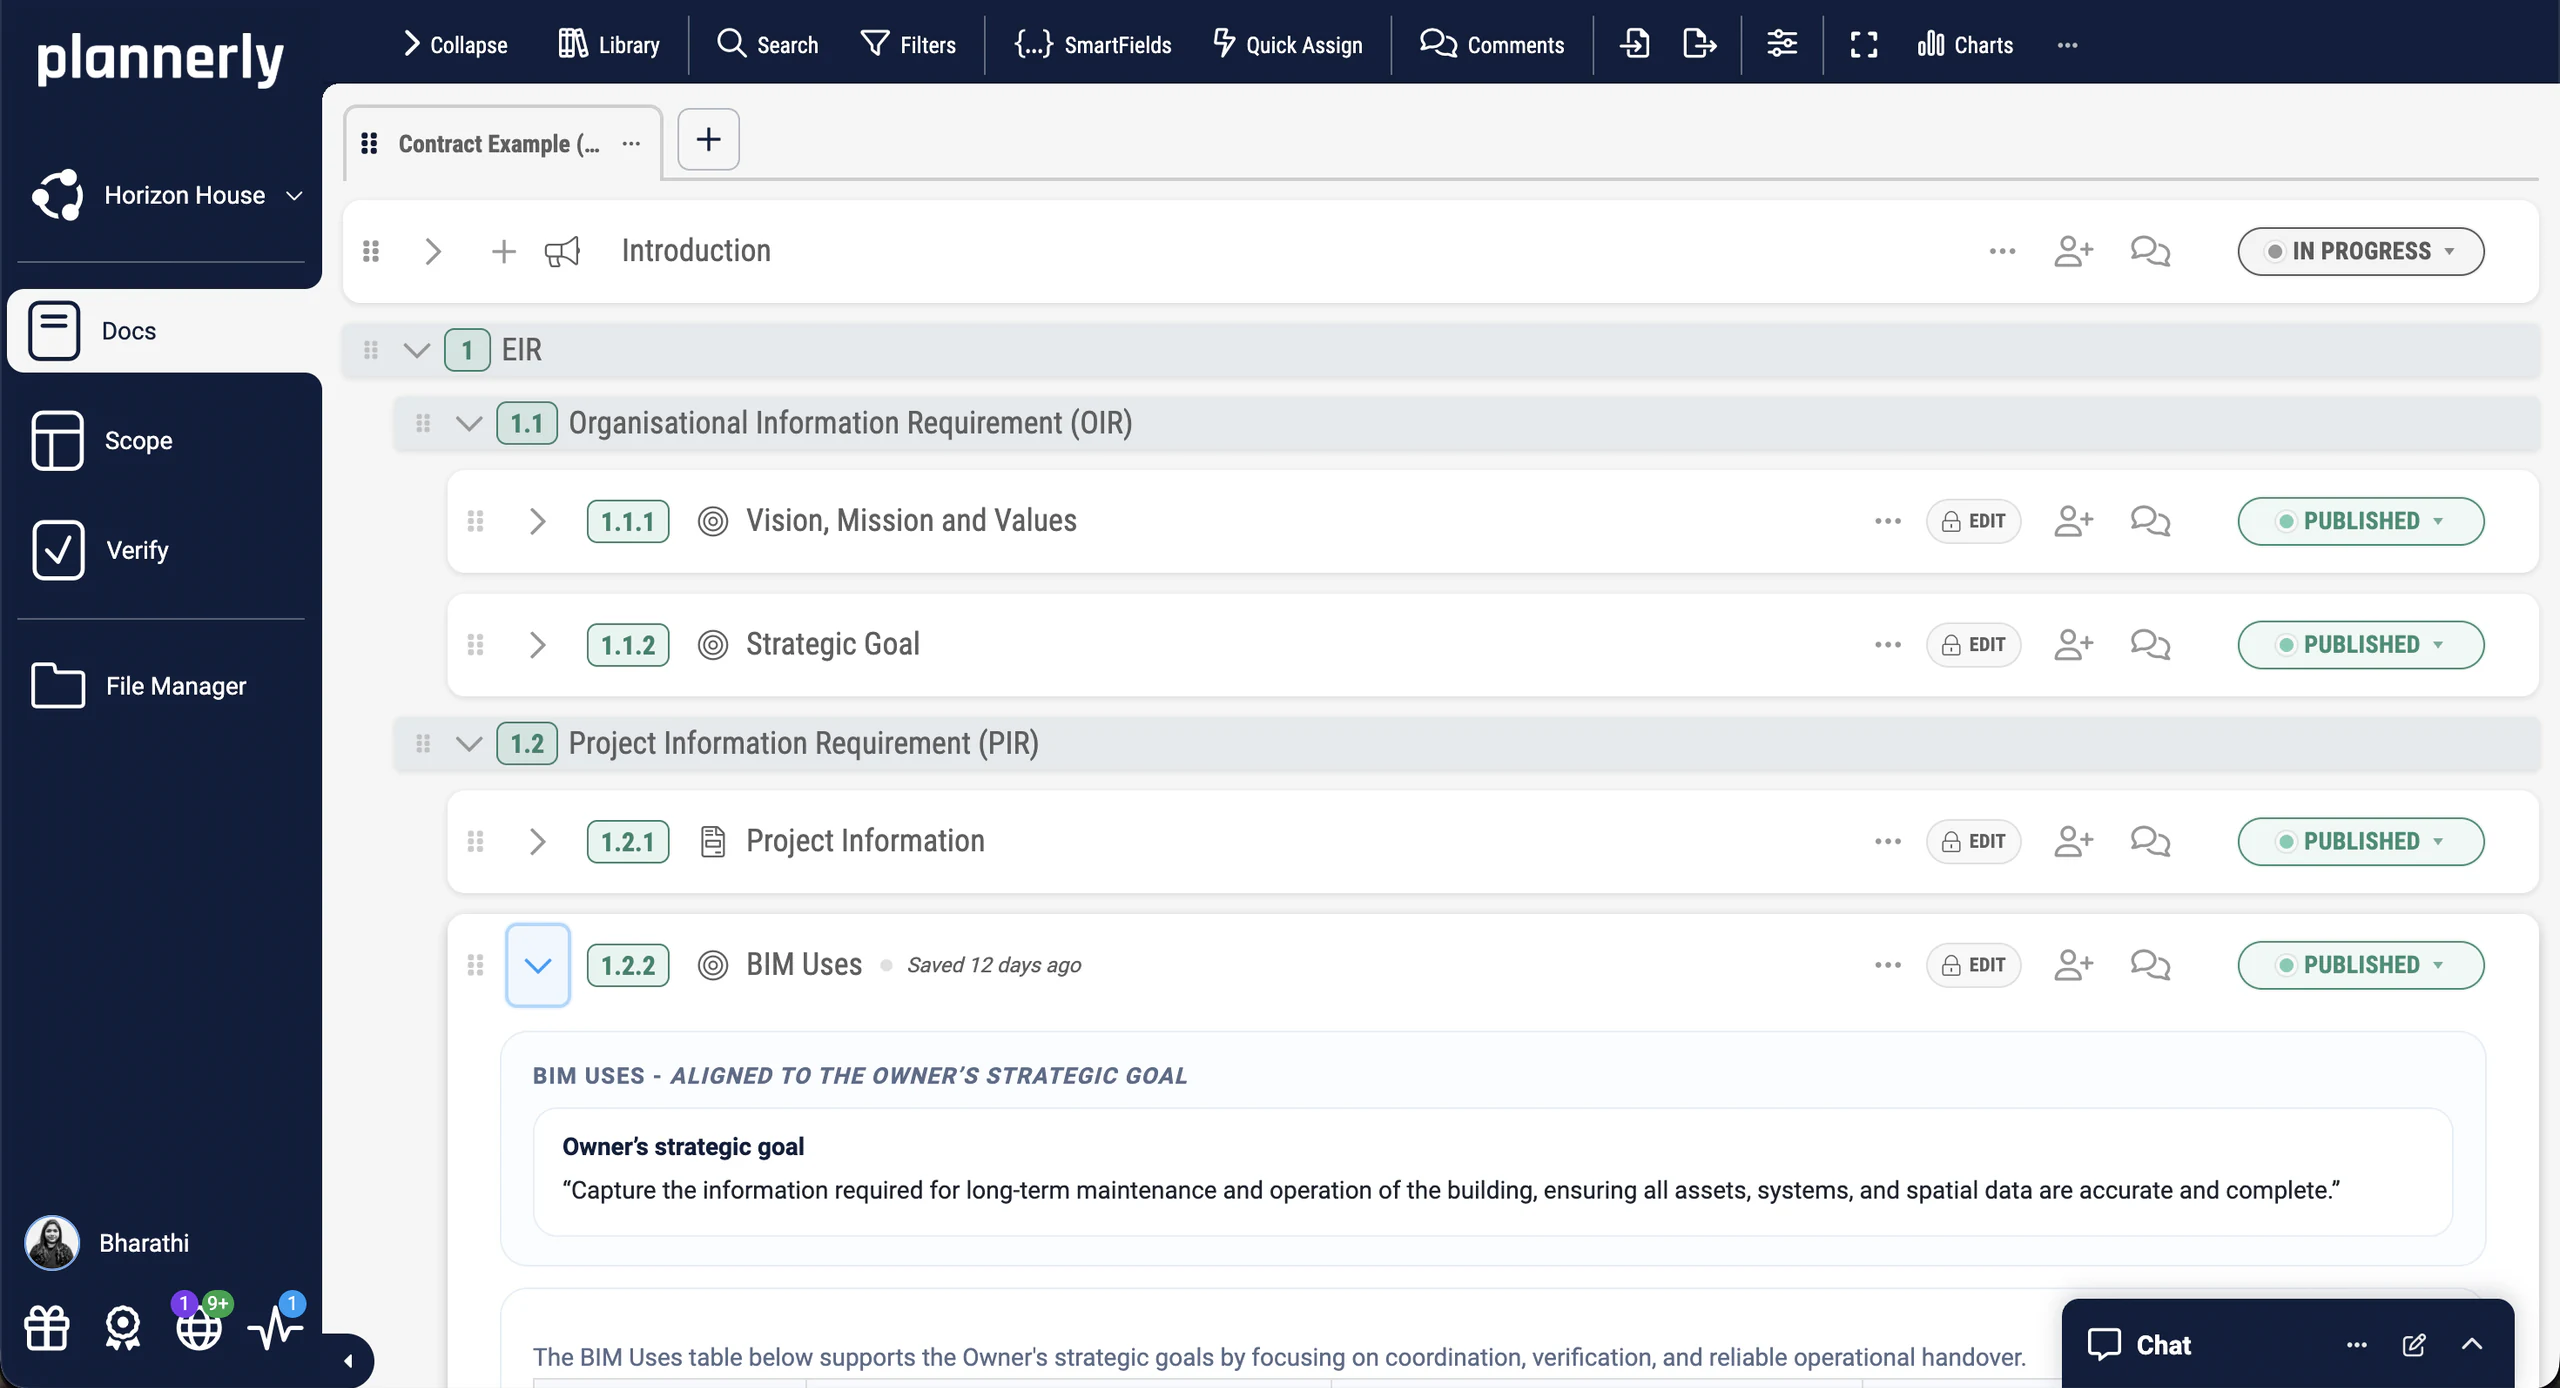Collapse the Organisational Information Requirement (OIR) section

pos(468,423)
